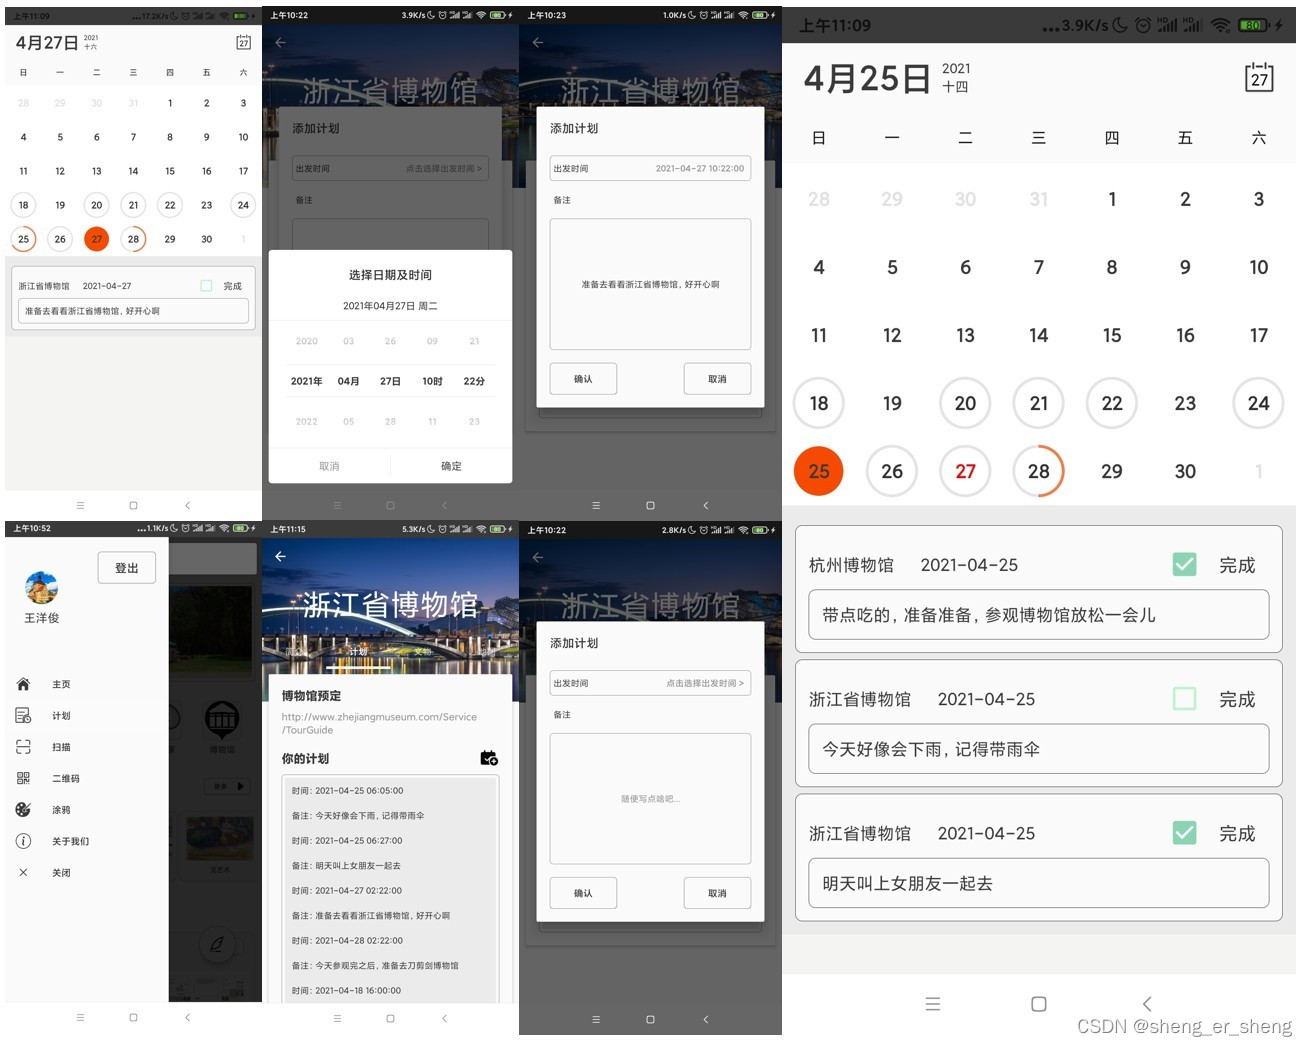
Task: Tap the calendar icon on April 25 screen
Action: pyautogui.click(x=1259, y=77)
